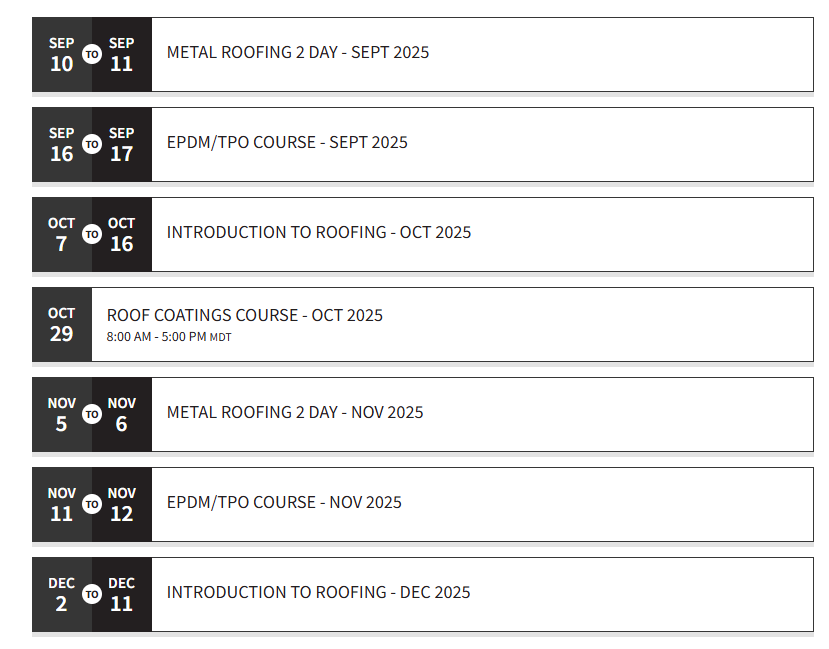
Task: Click the TO badge between Sep 16 and 17
Action: (92, 144)
